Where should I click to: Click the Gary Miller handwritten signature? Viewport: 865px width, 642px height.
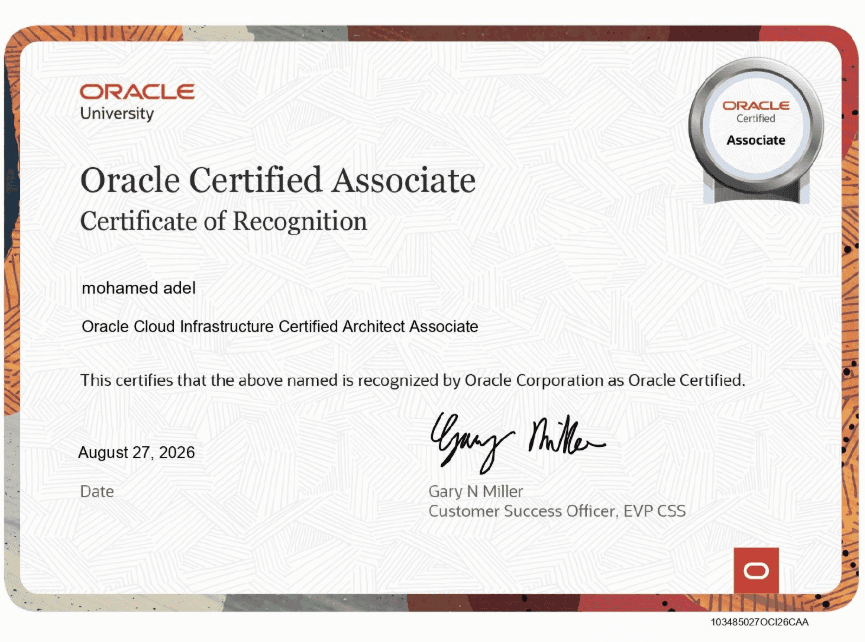coord(517,442)
